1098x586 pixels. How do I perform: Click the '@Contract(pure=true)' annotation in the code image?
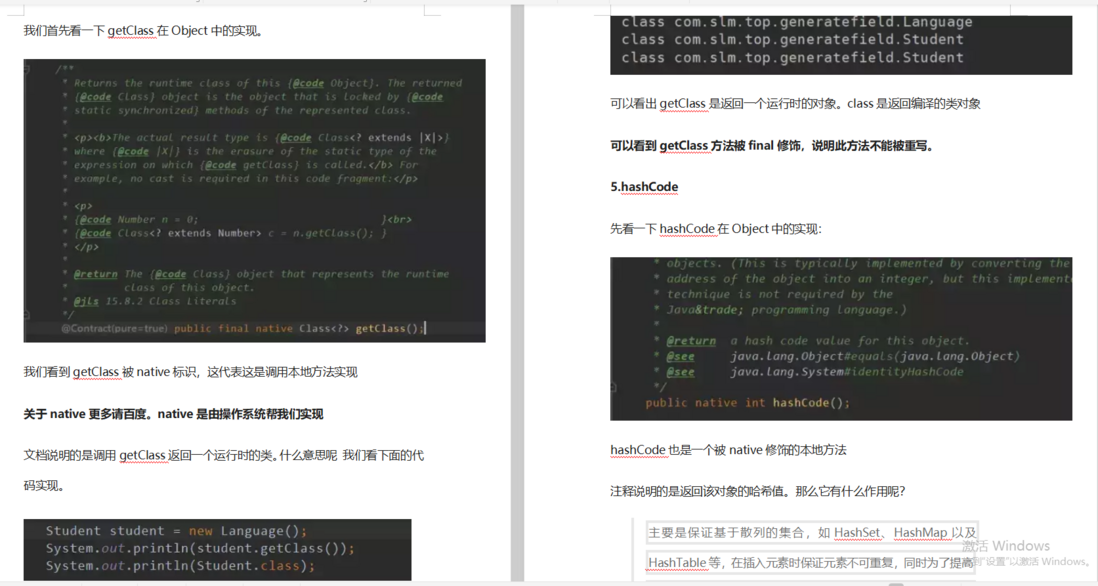114,328
